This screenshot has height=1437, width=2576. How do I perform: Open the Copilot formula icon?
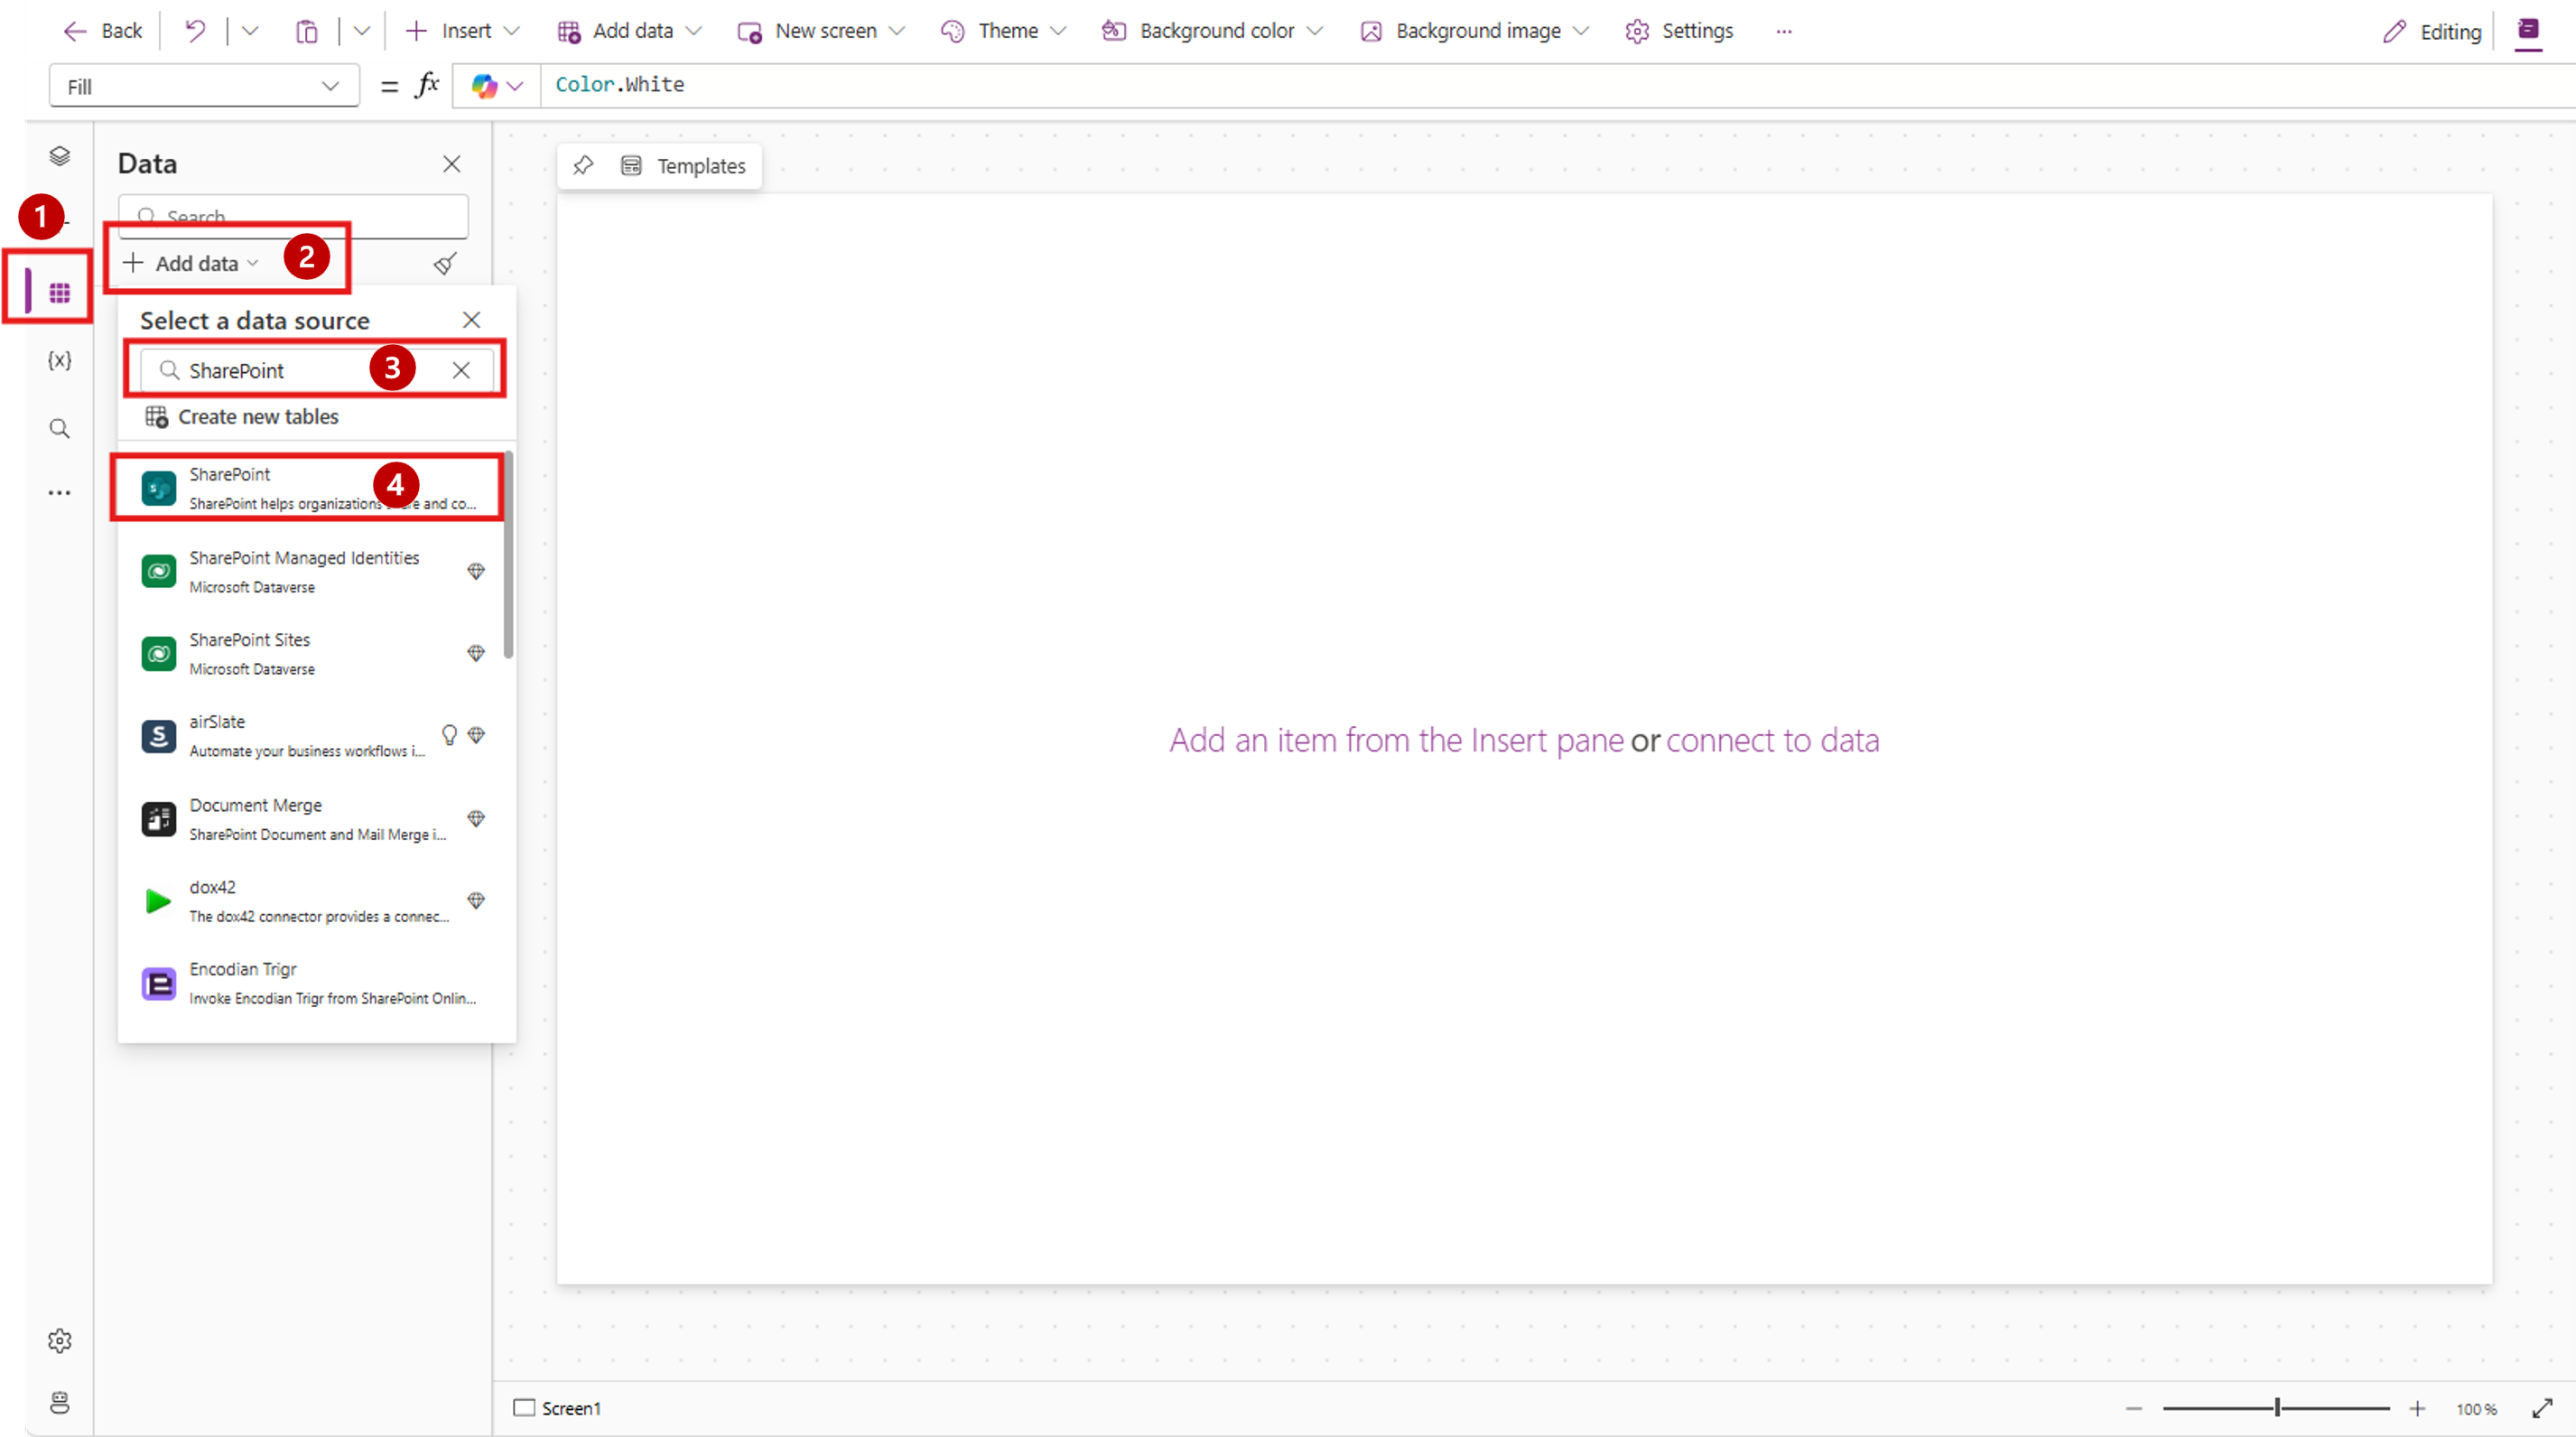pyautogui.click(x=484, y=86)
